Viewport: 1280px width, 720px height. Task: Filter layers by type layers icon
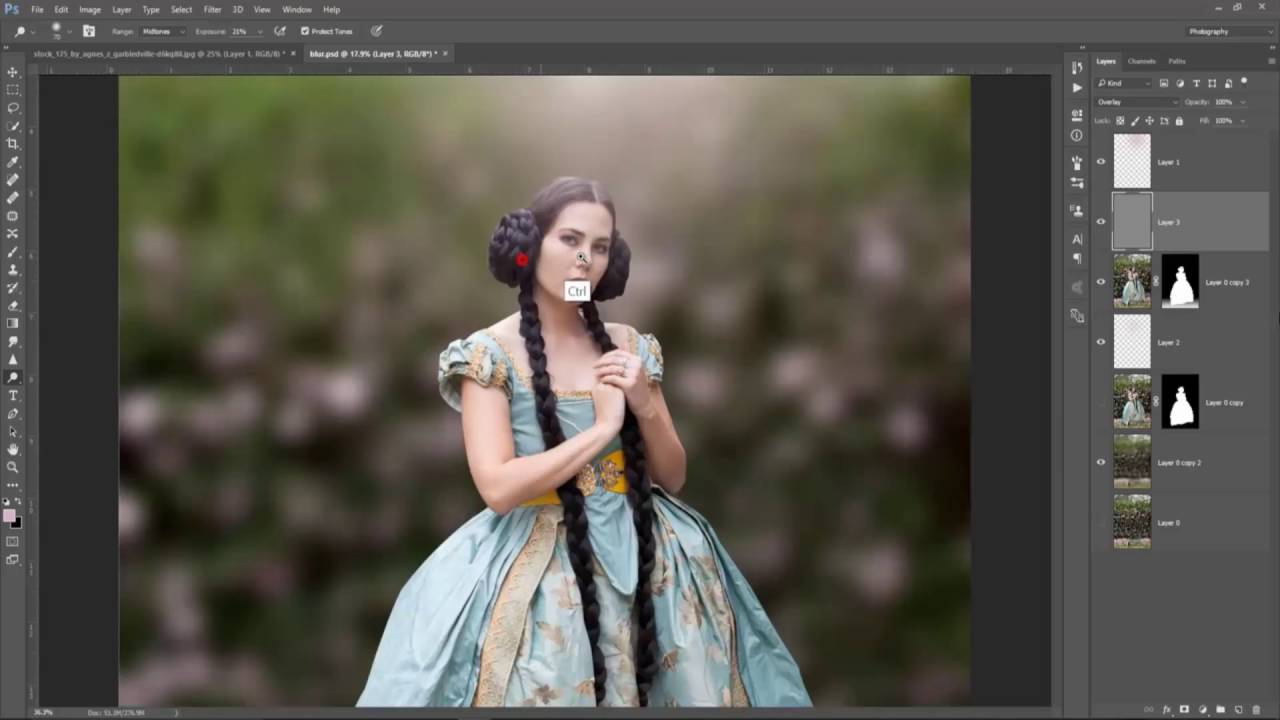click(x=1196, y=83)
